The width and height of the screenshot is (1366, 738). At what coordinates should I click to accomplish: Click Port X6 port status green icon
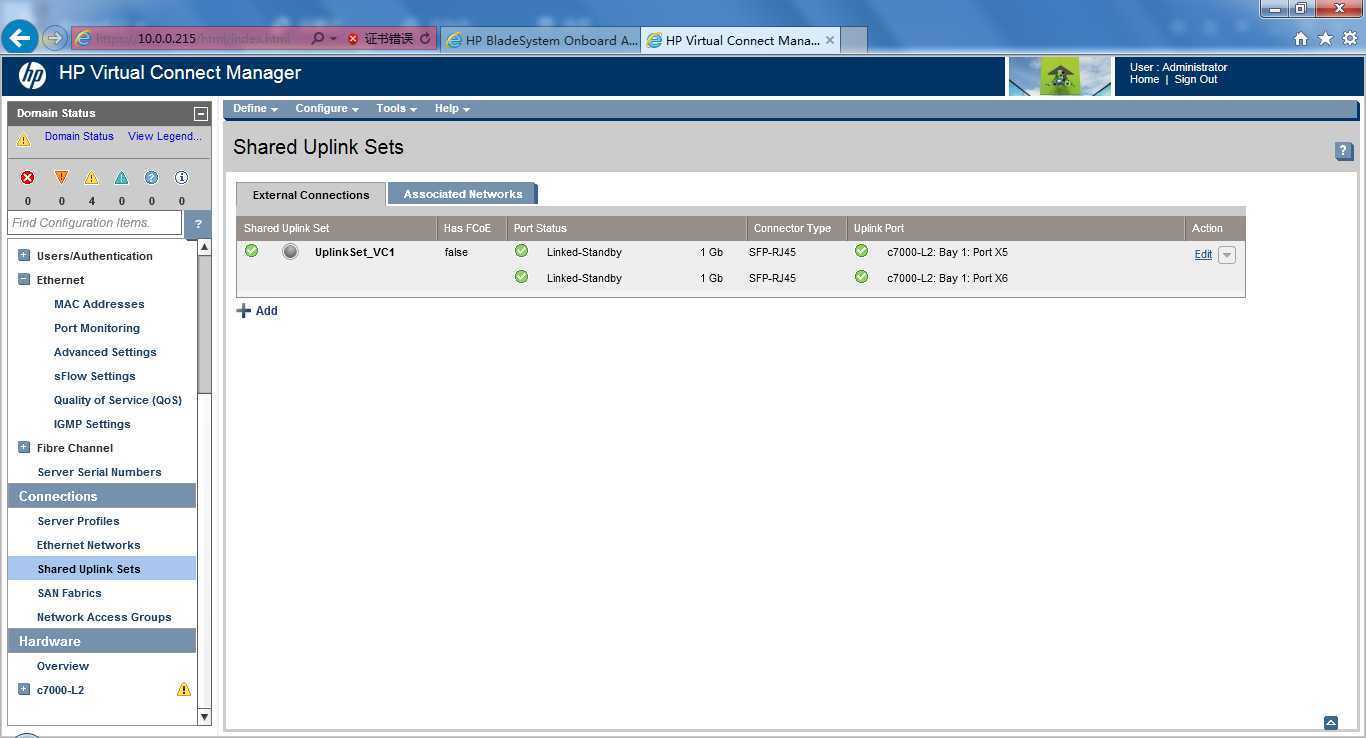point(521,277)
